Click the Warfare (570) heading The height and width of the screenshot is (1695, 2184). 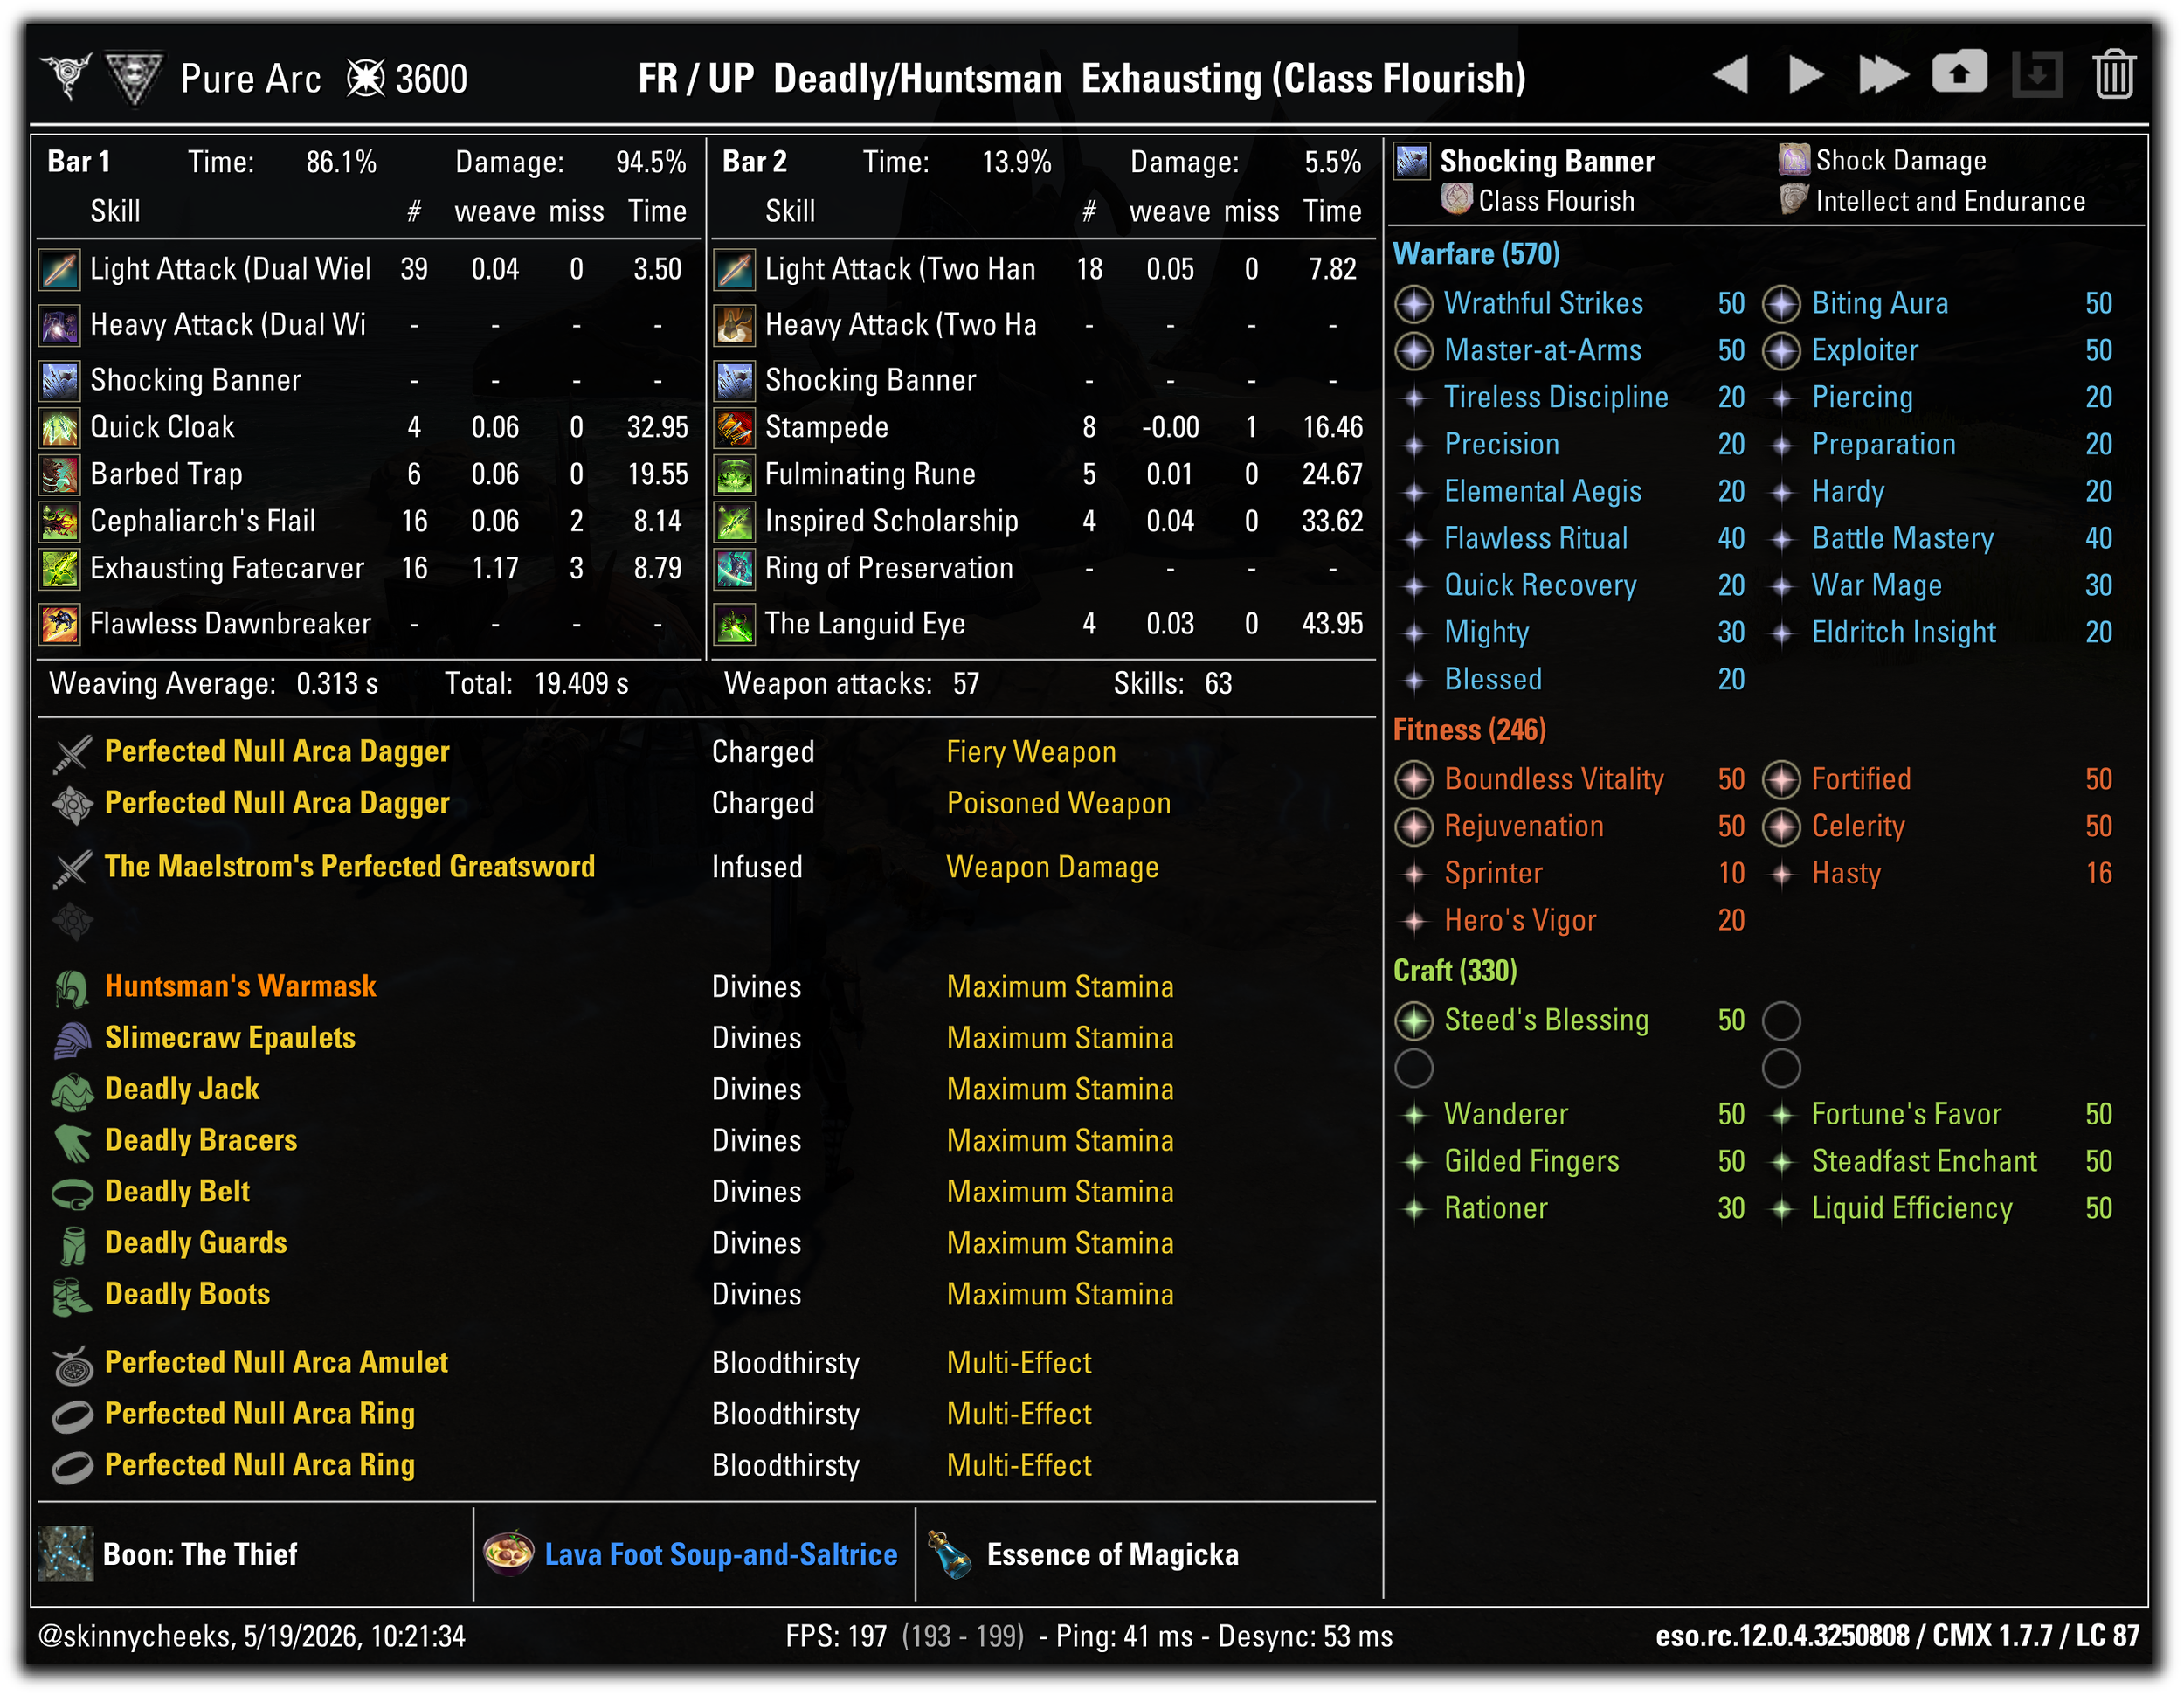tap(1476, 253)
